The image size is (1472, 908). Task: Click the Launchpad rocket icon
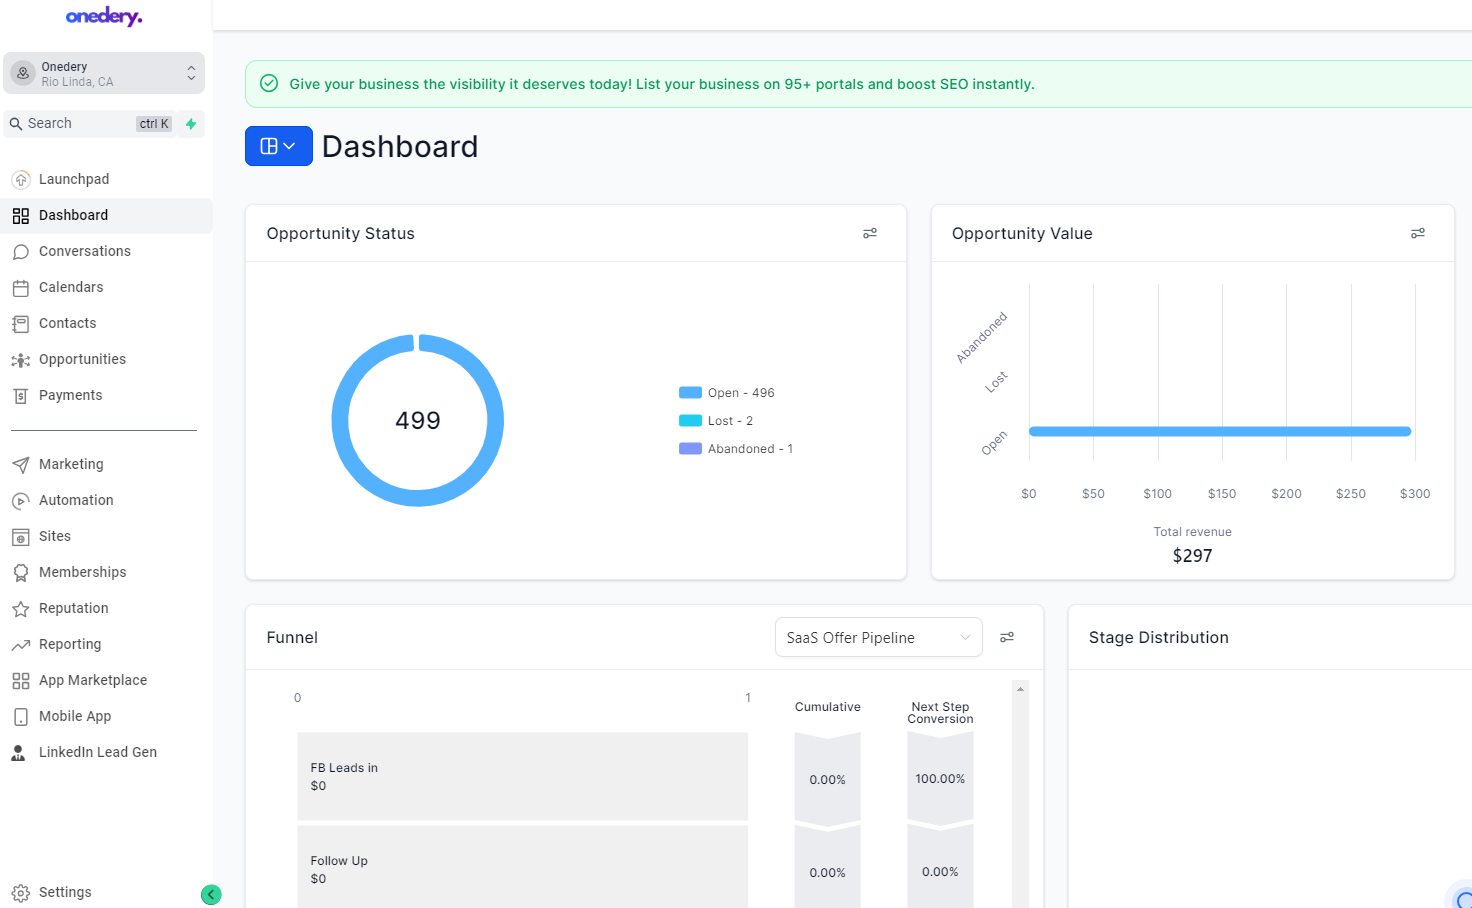point(20,180)
